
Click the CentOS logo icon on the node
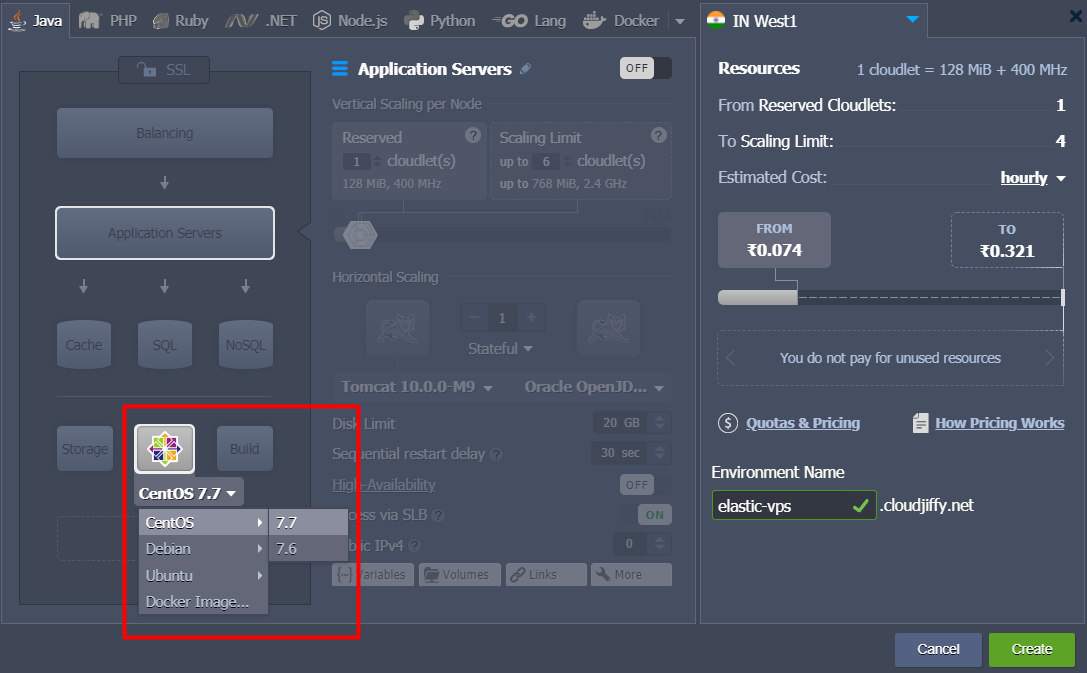[164, 448]
